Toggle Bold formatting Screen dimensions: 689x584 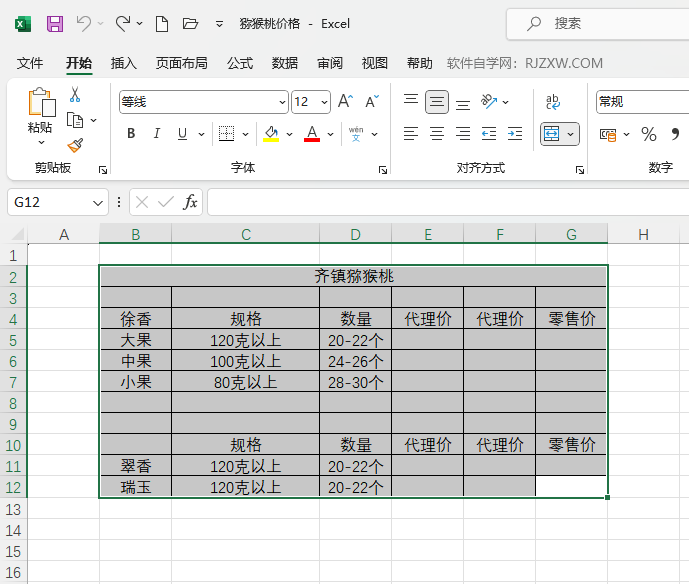click(131, 134)
